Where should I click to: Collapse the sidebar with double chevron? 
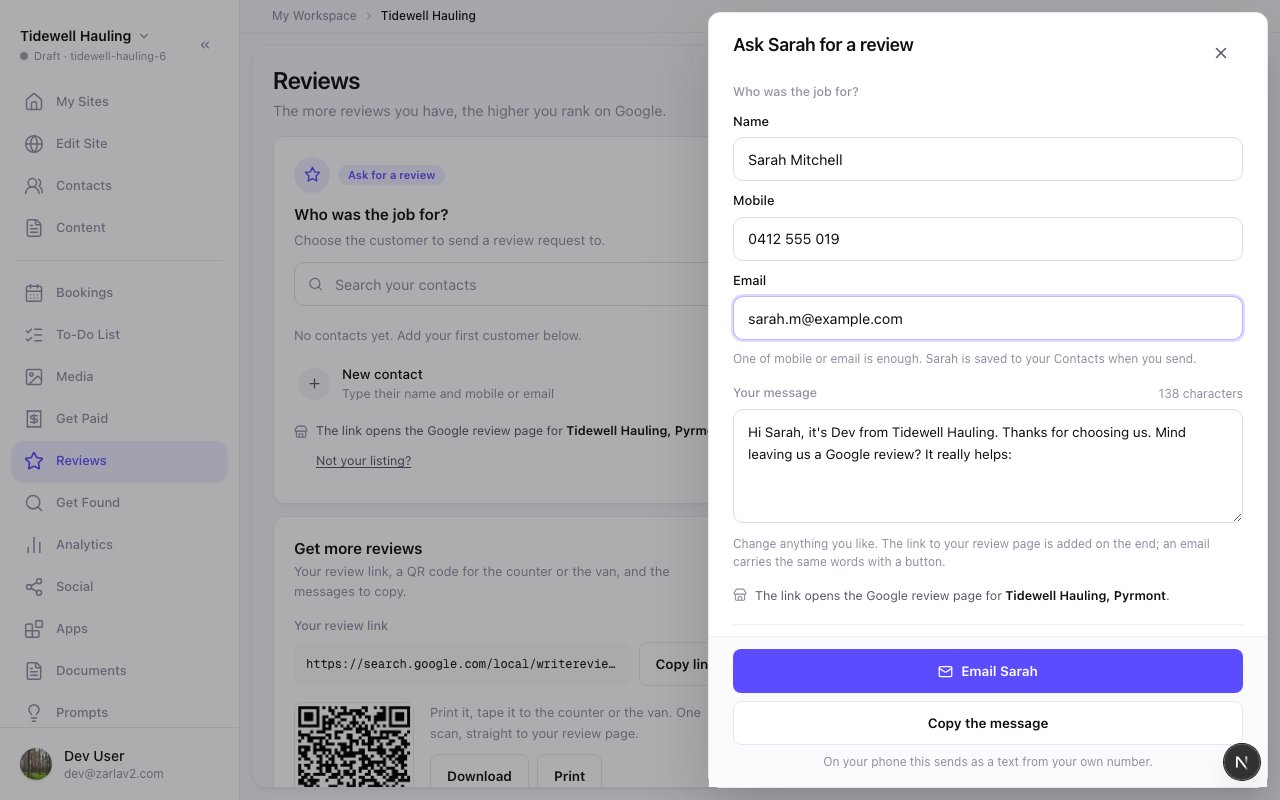coord(205,45)
